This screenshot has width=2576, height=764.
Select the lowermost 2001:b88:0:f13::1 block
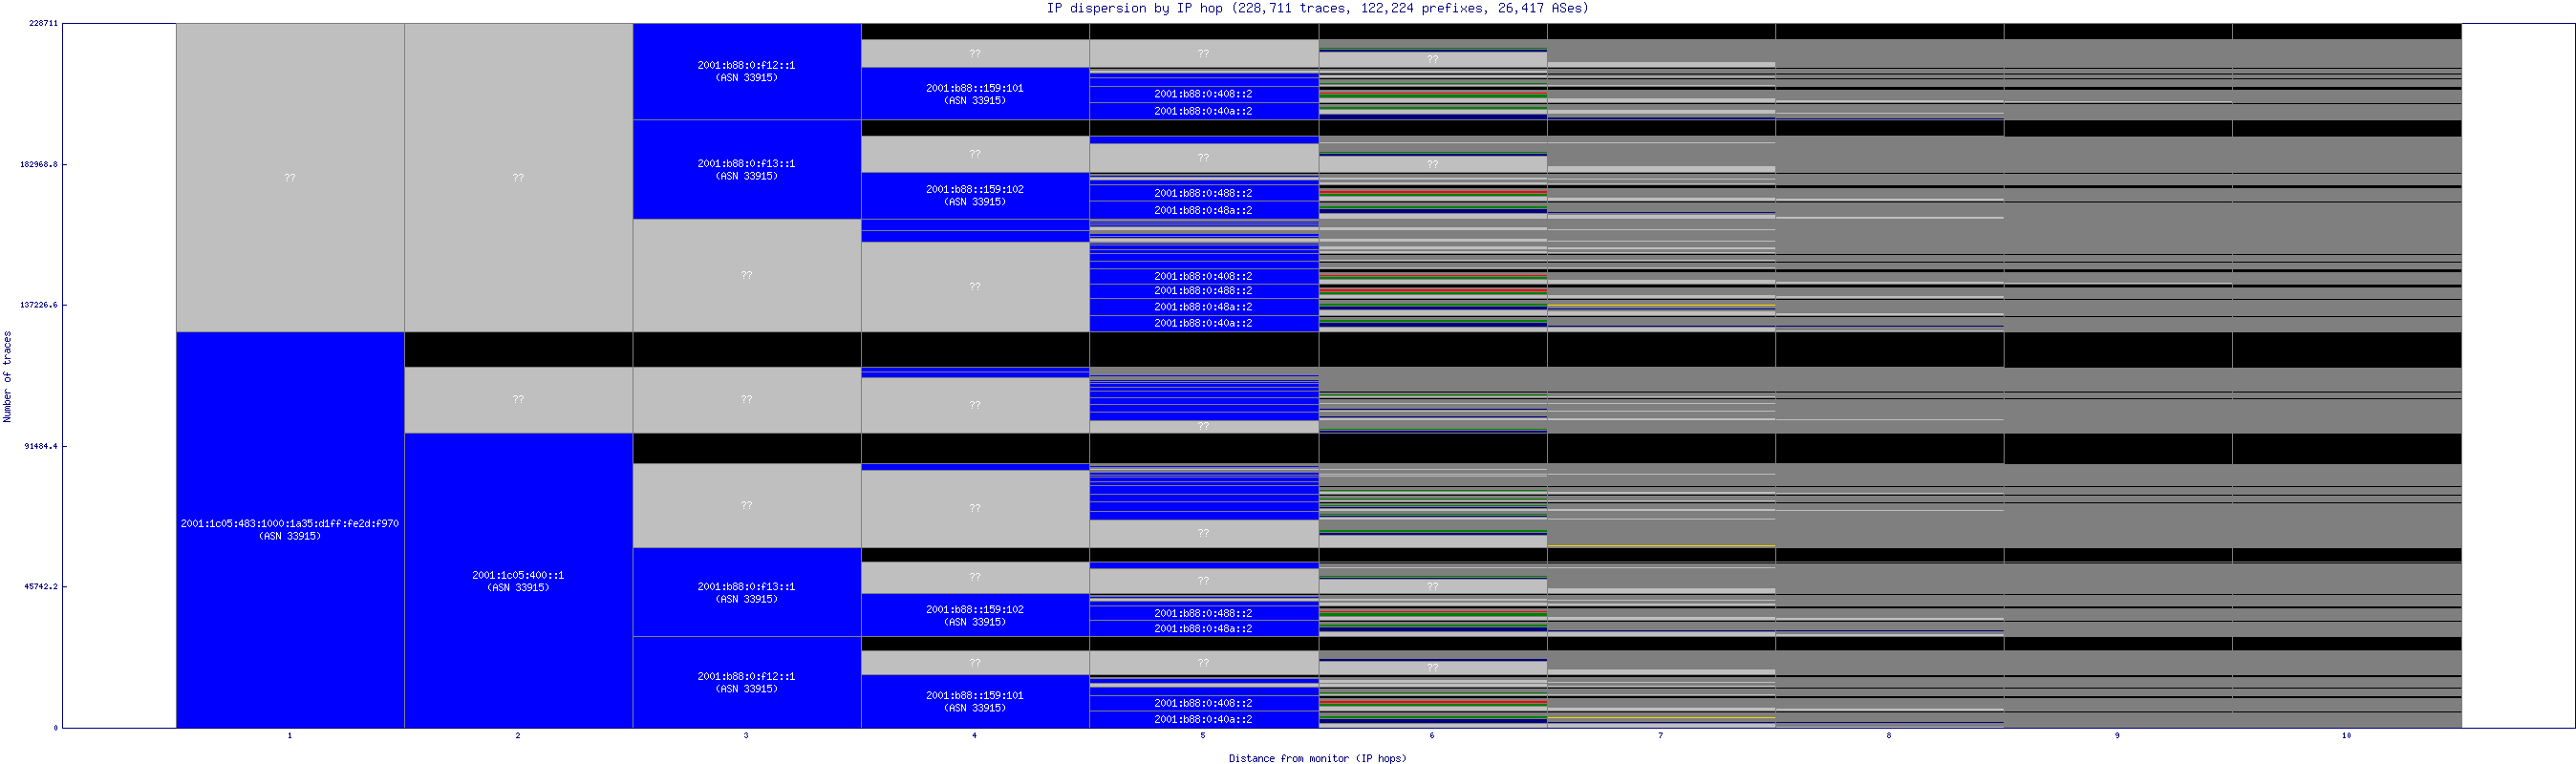[747, 592]
